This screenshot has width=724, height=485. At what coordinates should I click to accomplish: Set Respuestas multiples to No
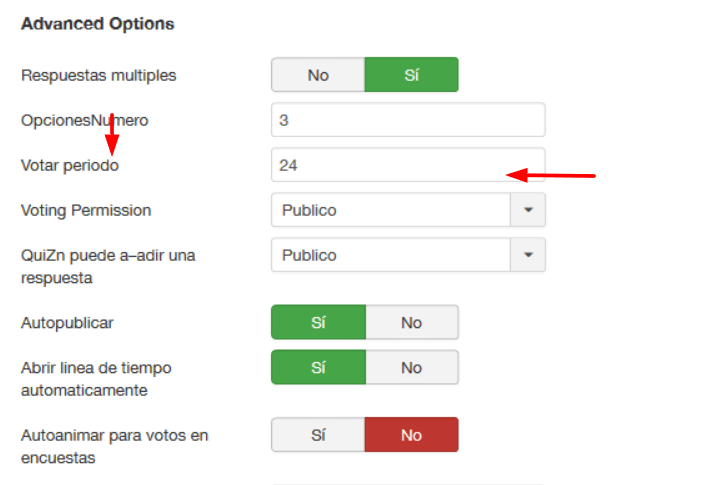(318, 75)
